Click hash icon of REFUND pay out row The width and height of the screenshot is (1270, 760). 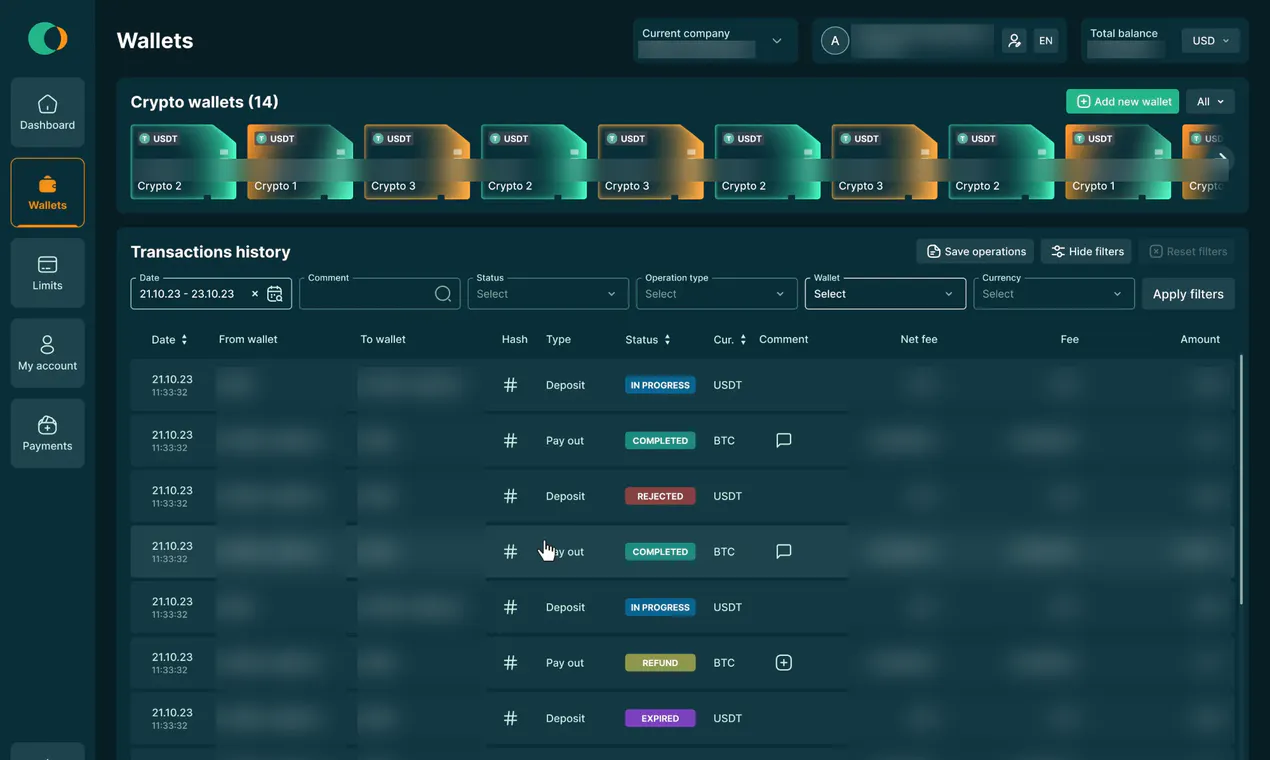[x=510, y=663]
